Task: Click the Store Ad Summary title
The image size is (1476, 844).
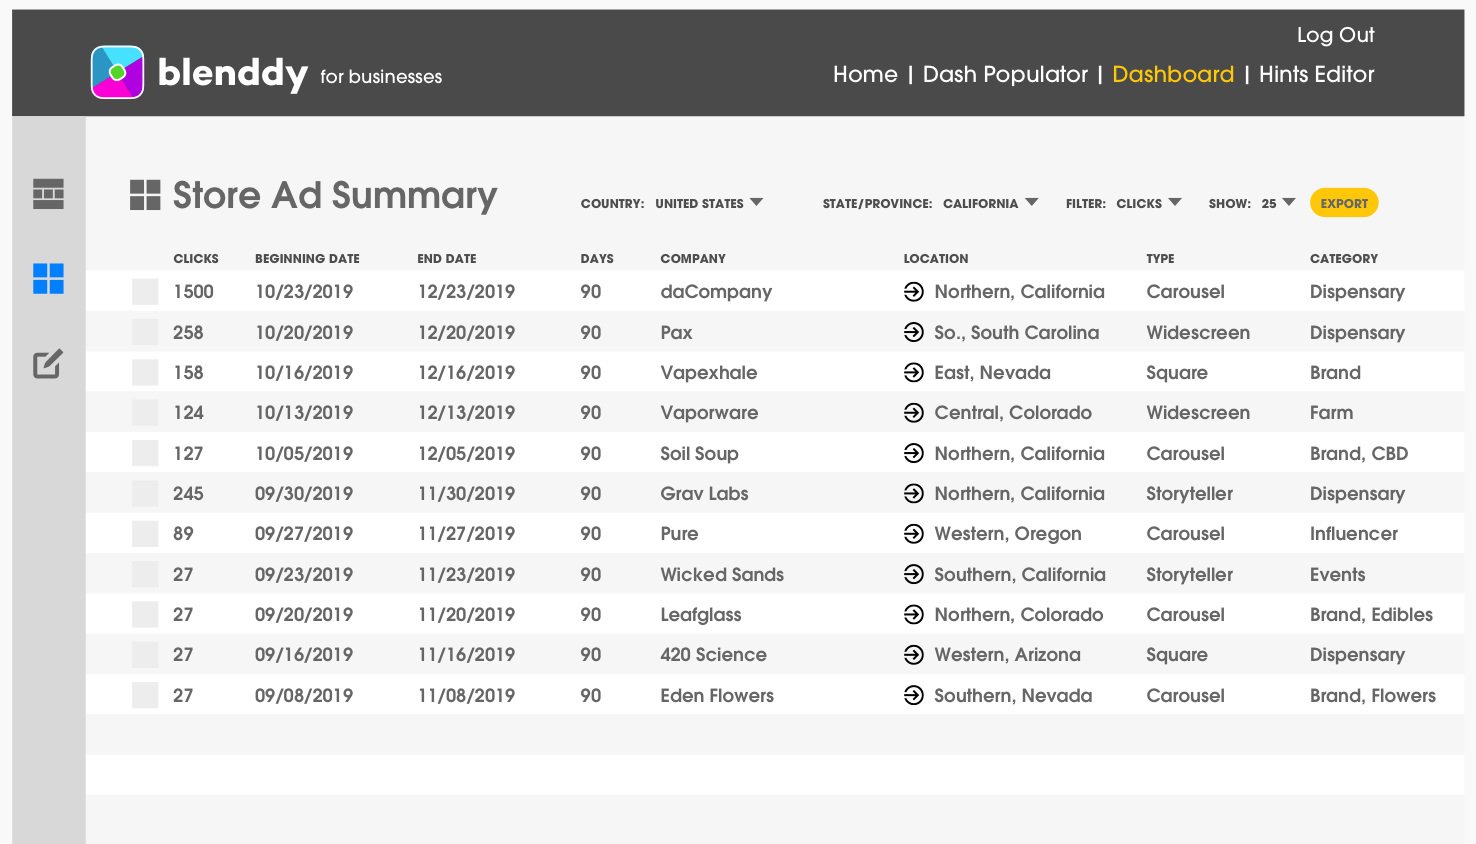Action: 335,195
